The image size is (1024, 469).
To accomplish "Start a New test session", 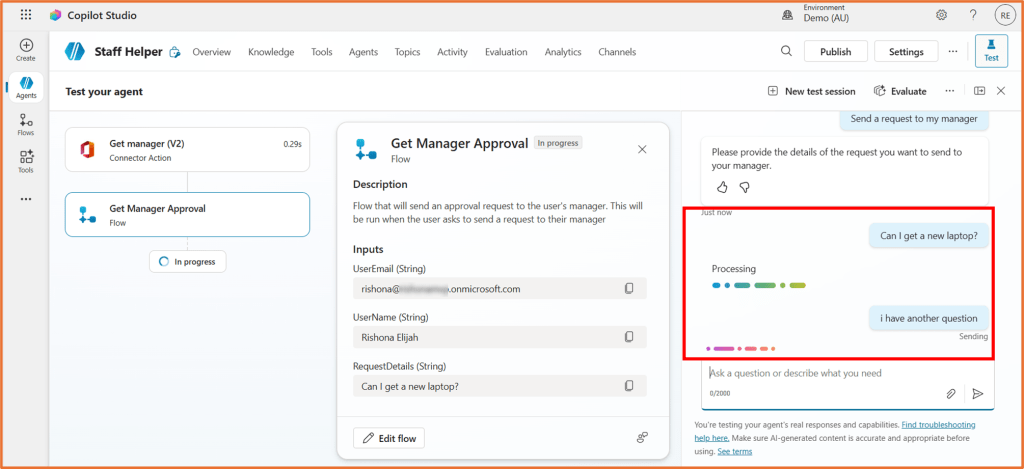I will pyautogui.click(x=811, y=91).
